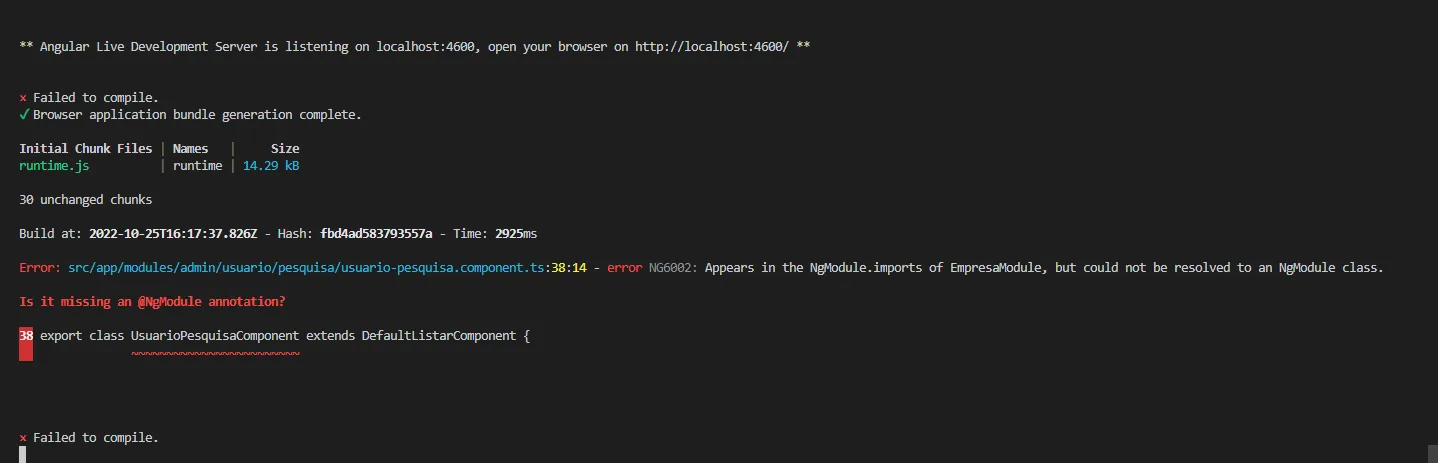Click the underlined UsuarioPesquisaComponent class name
The height and width of the screenshot is (463, 1438).
(215, 336)
